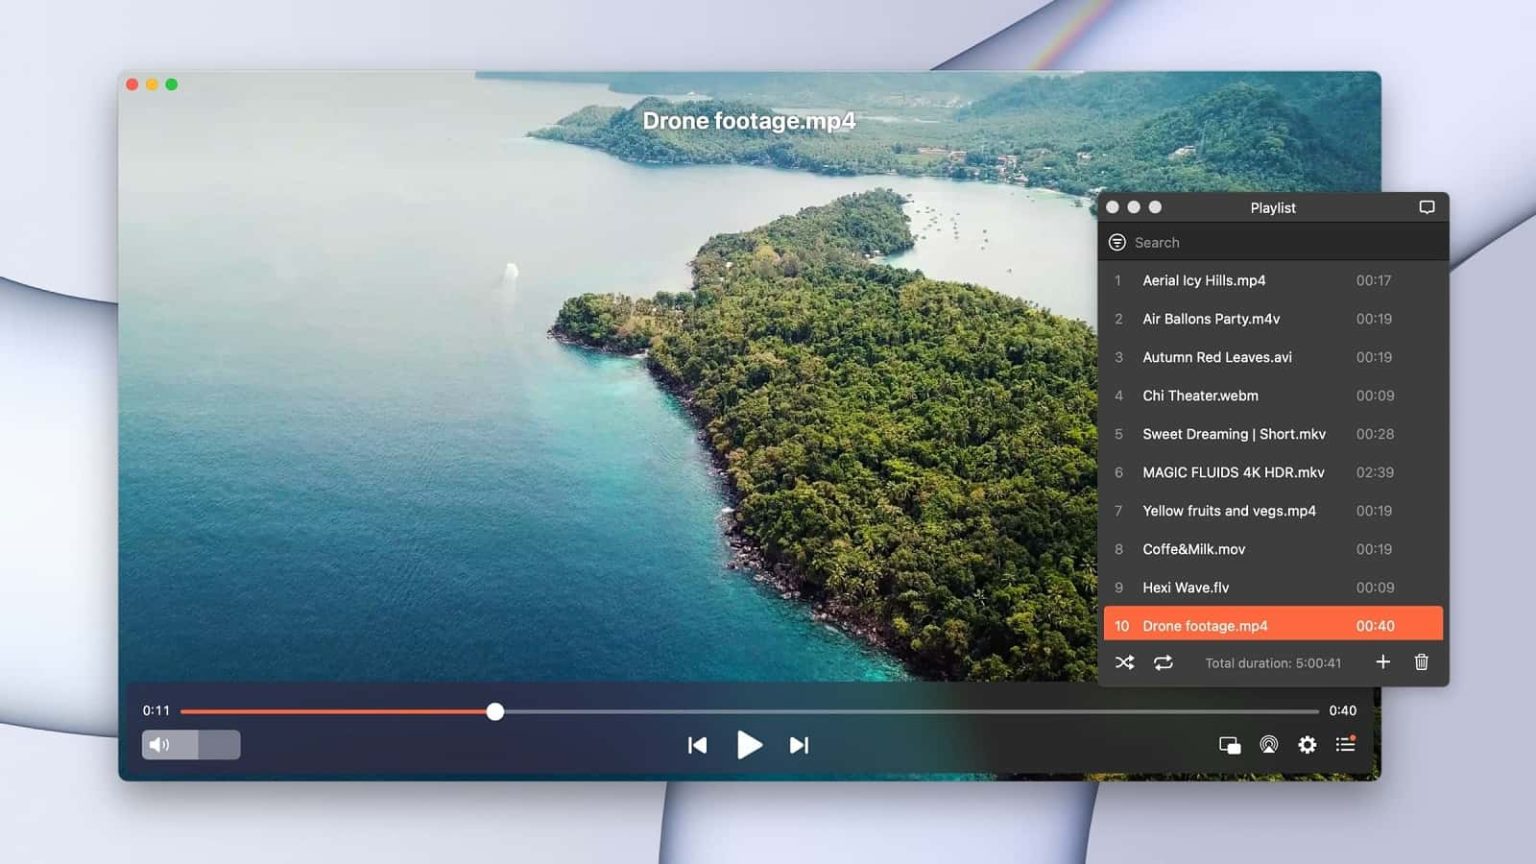Delete items using the trash icon
Screen dimensions: 1536x864
1421,662
